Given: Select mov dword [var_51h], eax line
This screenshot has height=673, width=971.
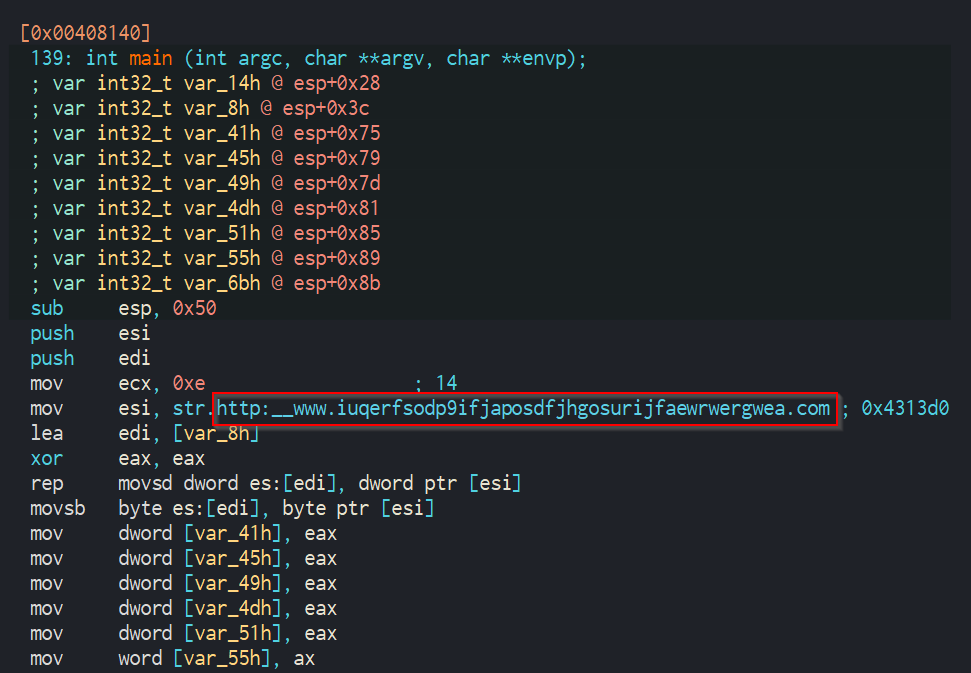Looking at the screenshot, I should pos(184,634).
